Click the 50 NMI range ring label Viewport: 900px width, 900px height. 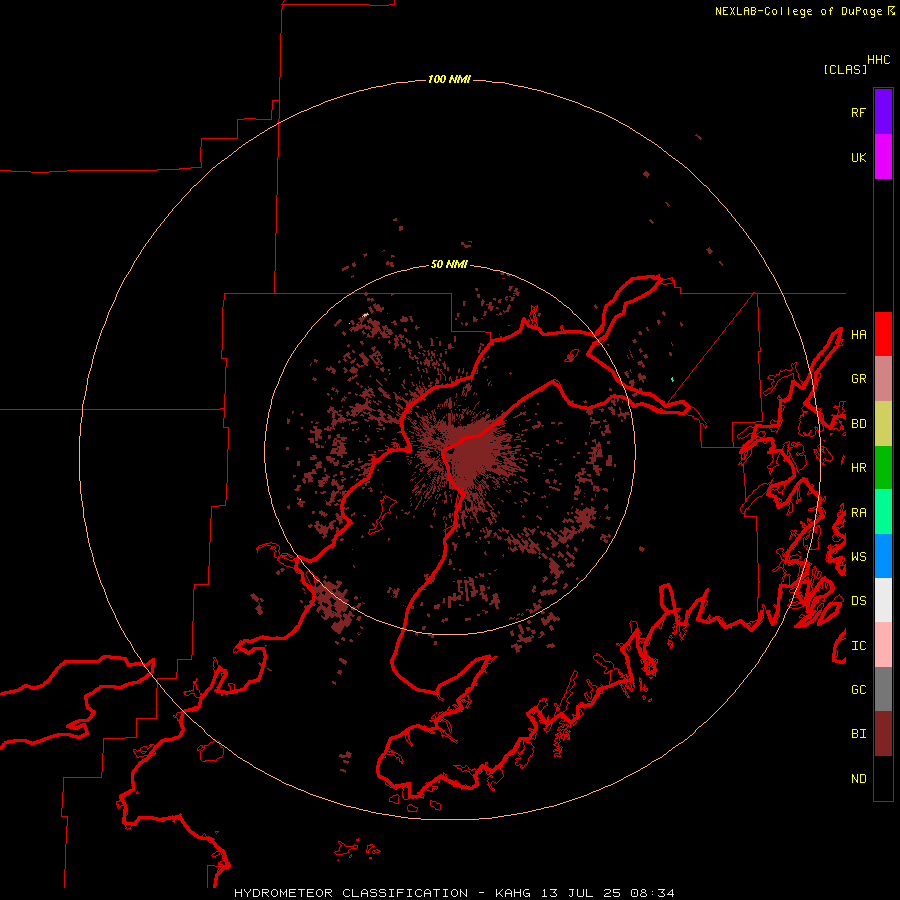pos(449,264)
